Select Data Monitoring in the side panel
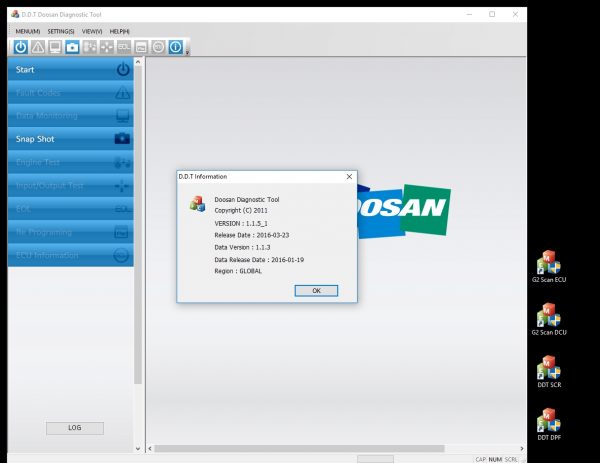The width and height of the screenshot is (600, 463). point(70,116)
